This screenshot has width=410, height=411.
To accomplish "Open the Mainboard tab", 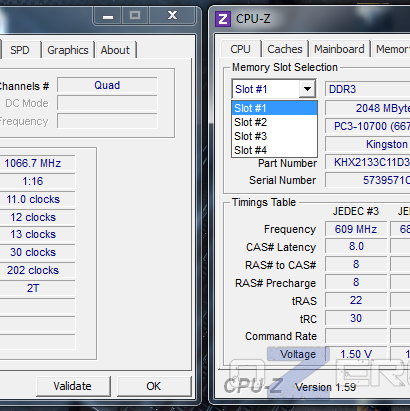I will pyautogui.click(x=339, y=49).
